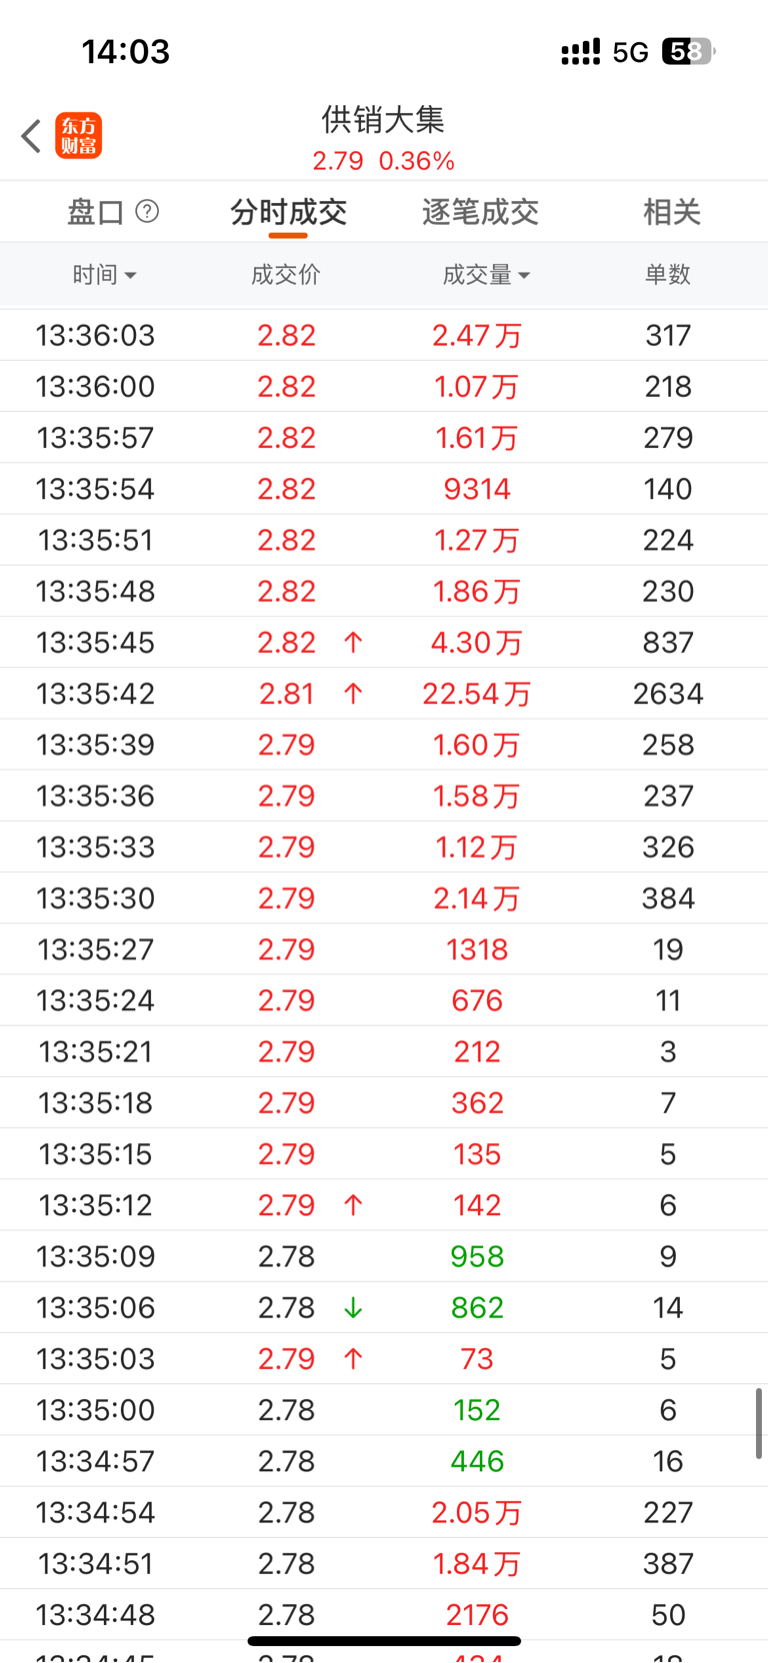Viewport: 768px width, 1663px height.
Task: Tap the back arrow icon
Action: (31, 136)
